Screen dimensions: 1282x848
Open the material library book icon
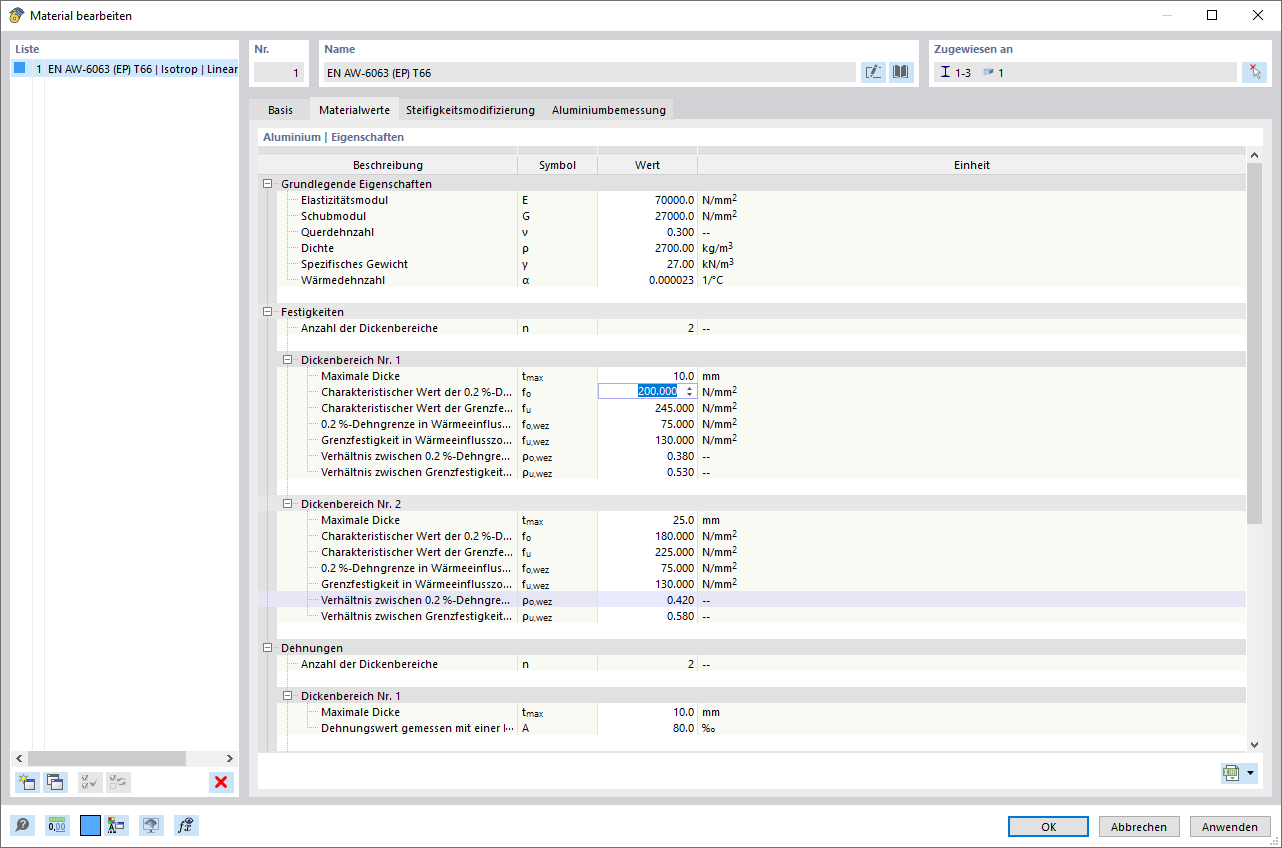902,72
